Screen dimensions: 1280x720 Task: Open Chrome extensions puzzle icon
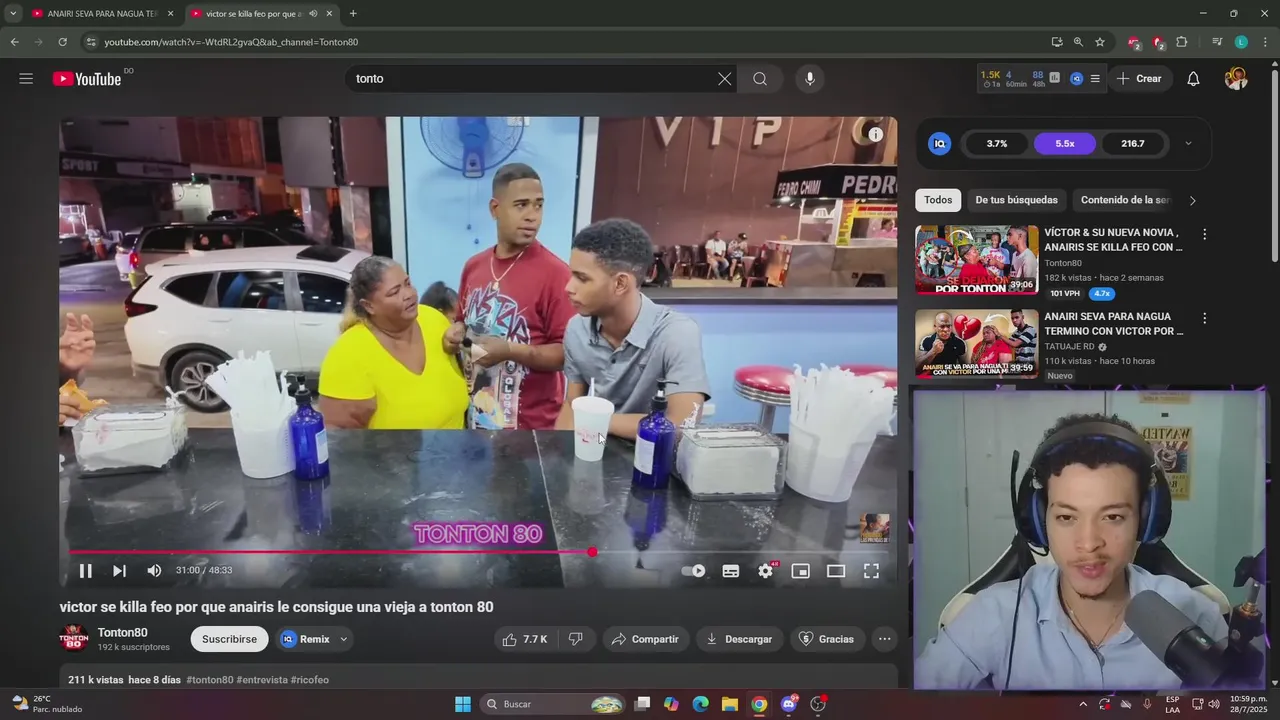click(1182, 42)
